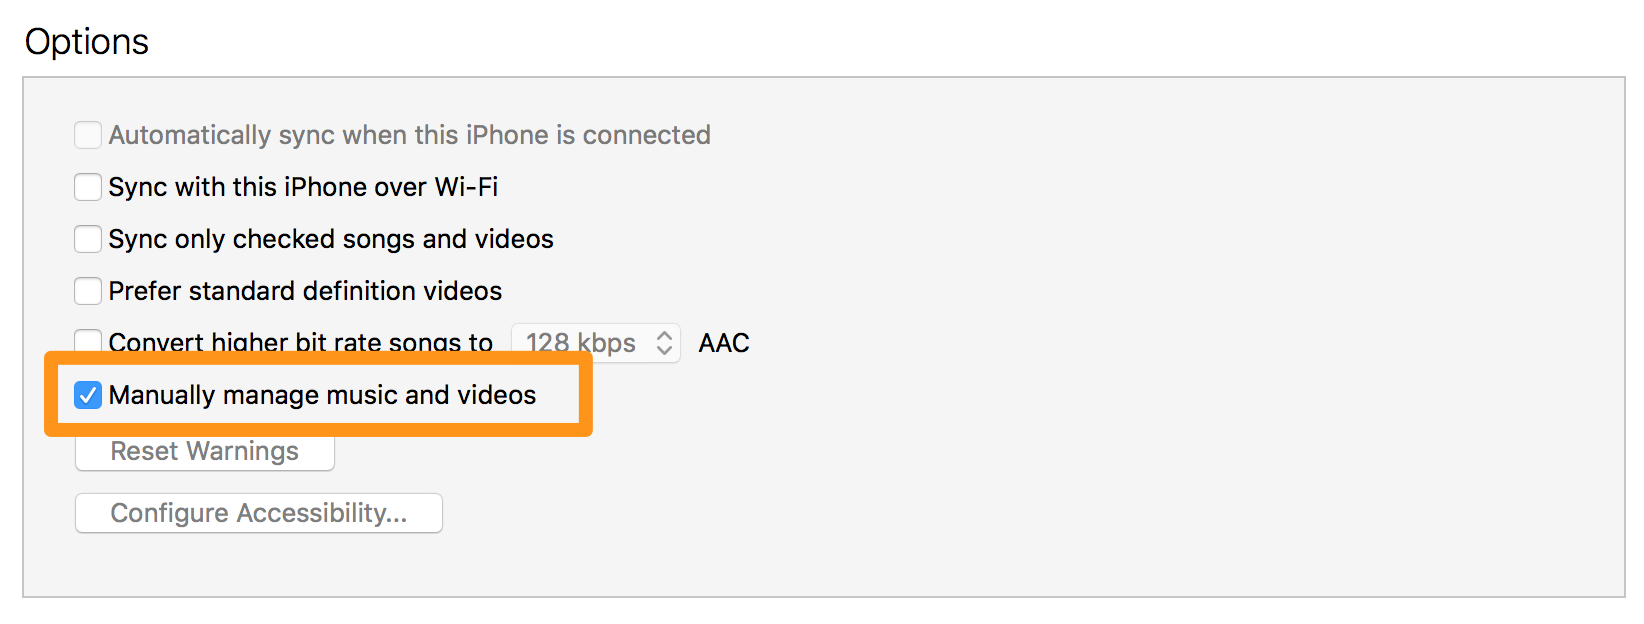Viewport: 1644px width, 624px height.
Task: Click the 128 kbps value text
Action: tap(581, 343)
